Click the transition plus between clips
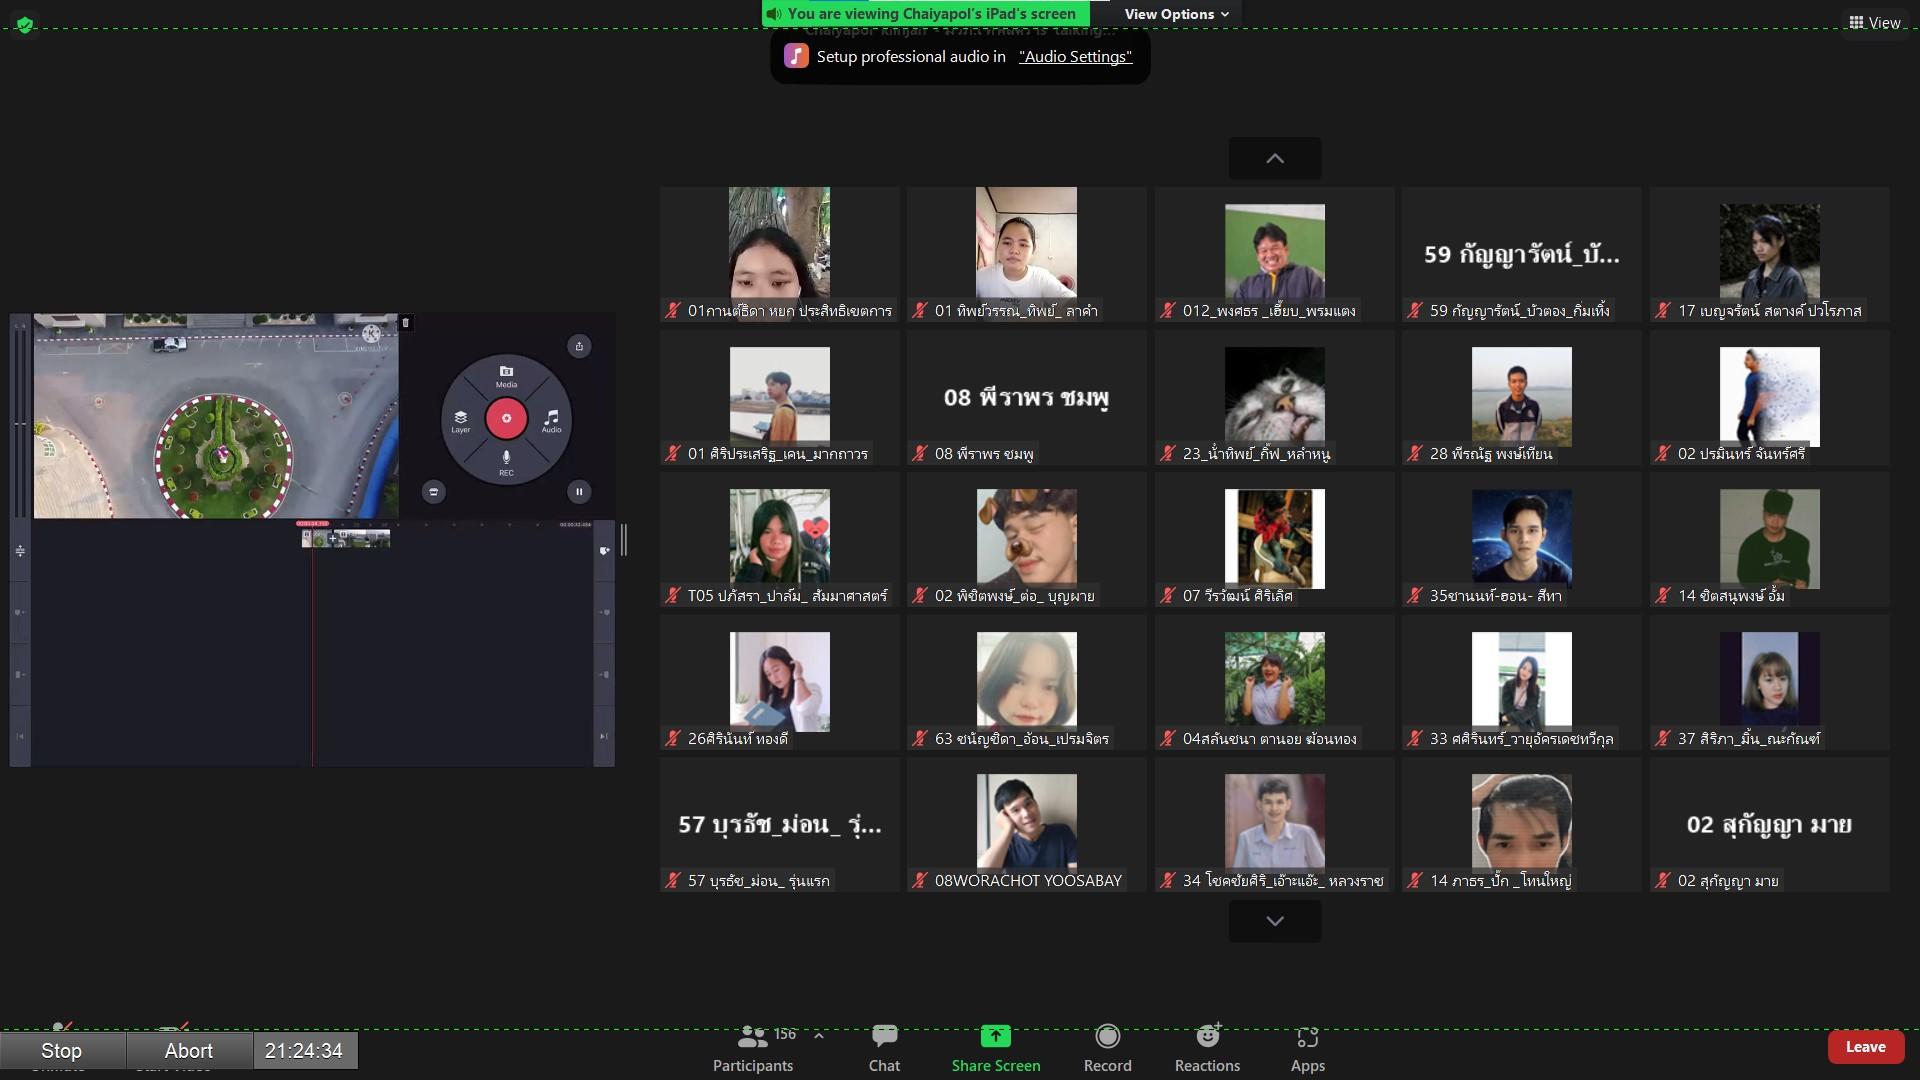Image resolution: width=1920 pixels, height=1080 pixels. point(333,538)
